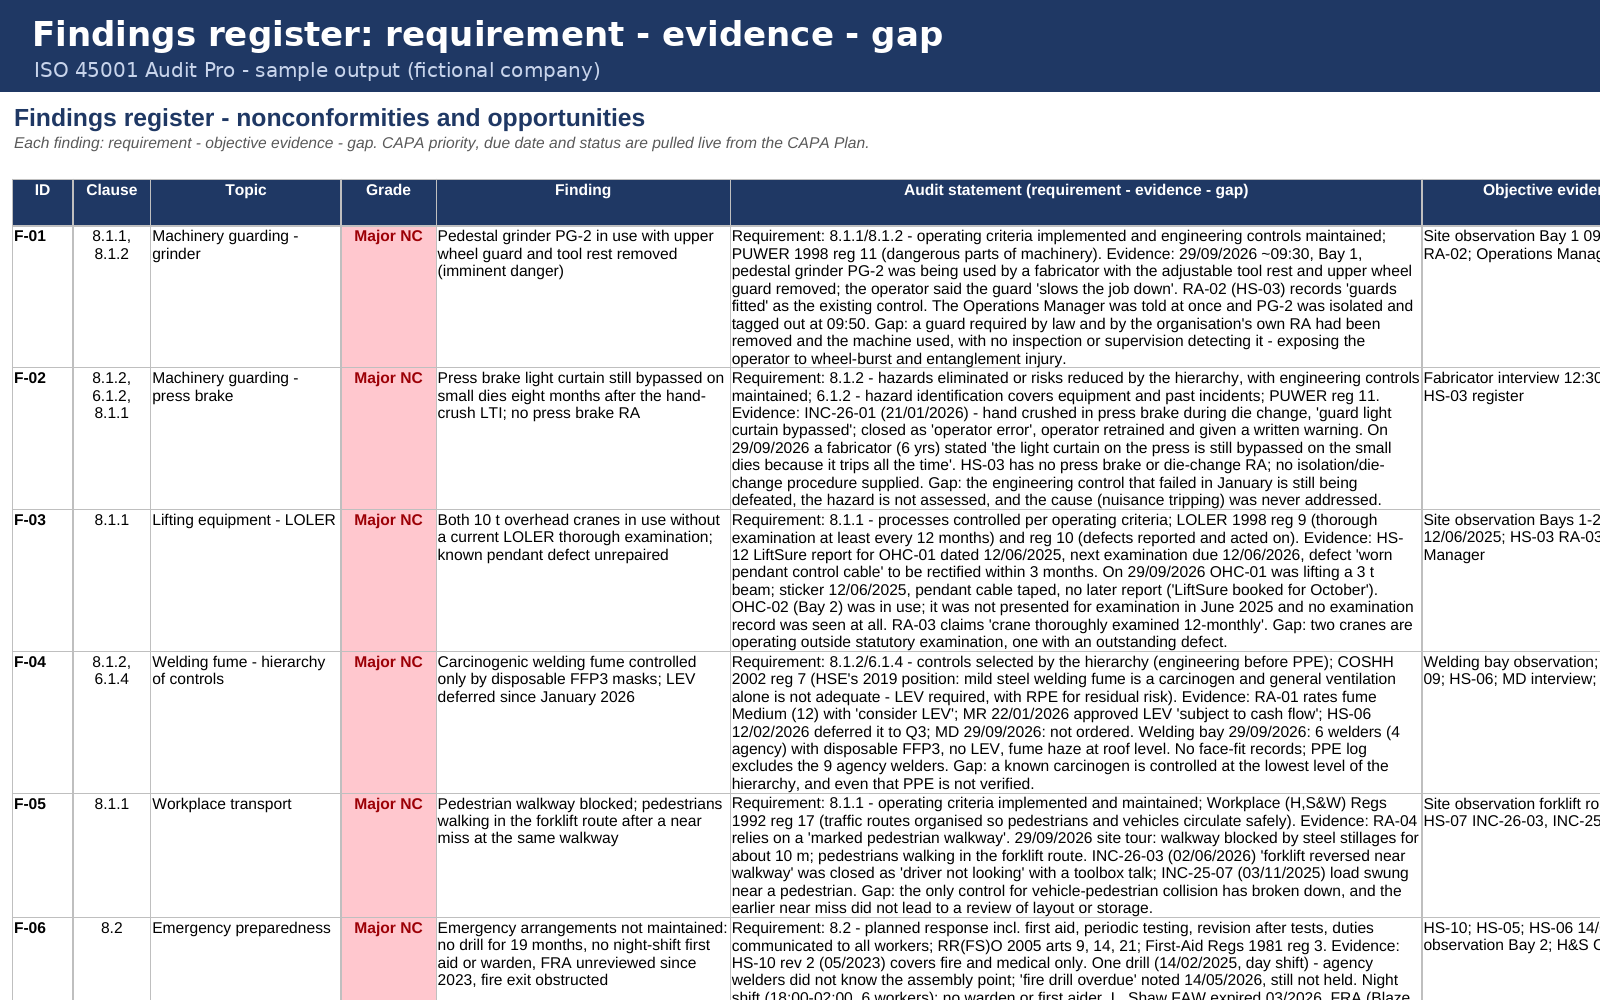Click clause cell '8.1.1, 8.1.2' for F-01

[112, 297]
